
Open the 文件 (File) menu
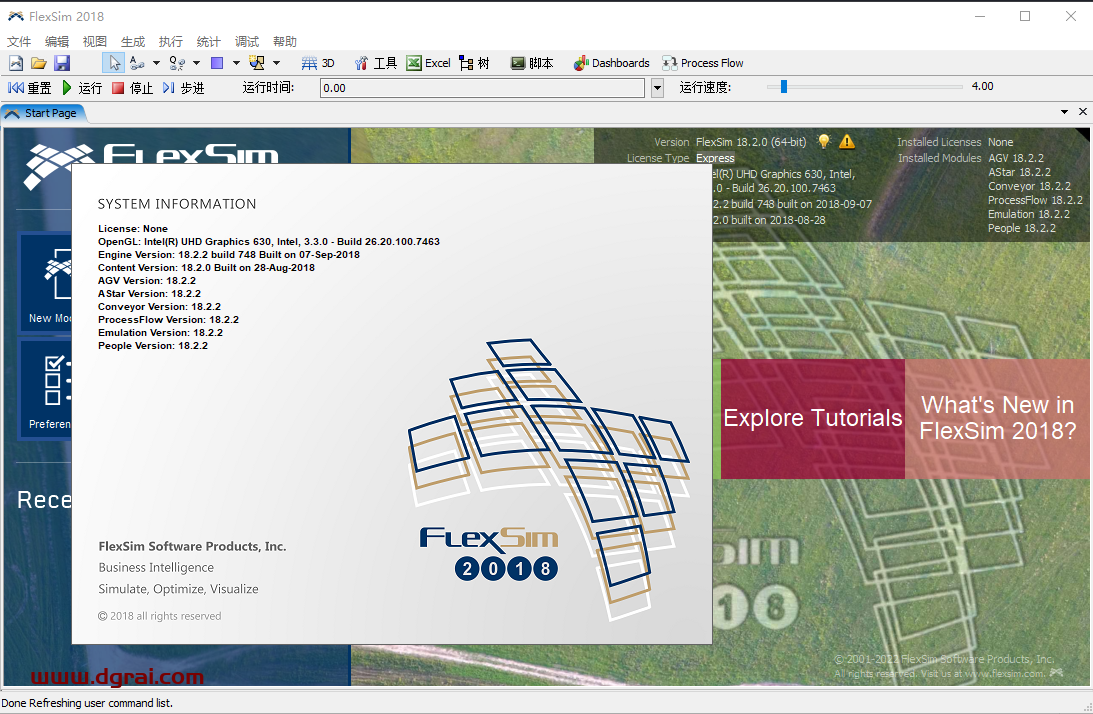coord(19,40)
